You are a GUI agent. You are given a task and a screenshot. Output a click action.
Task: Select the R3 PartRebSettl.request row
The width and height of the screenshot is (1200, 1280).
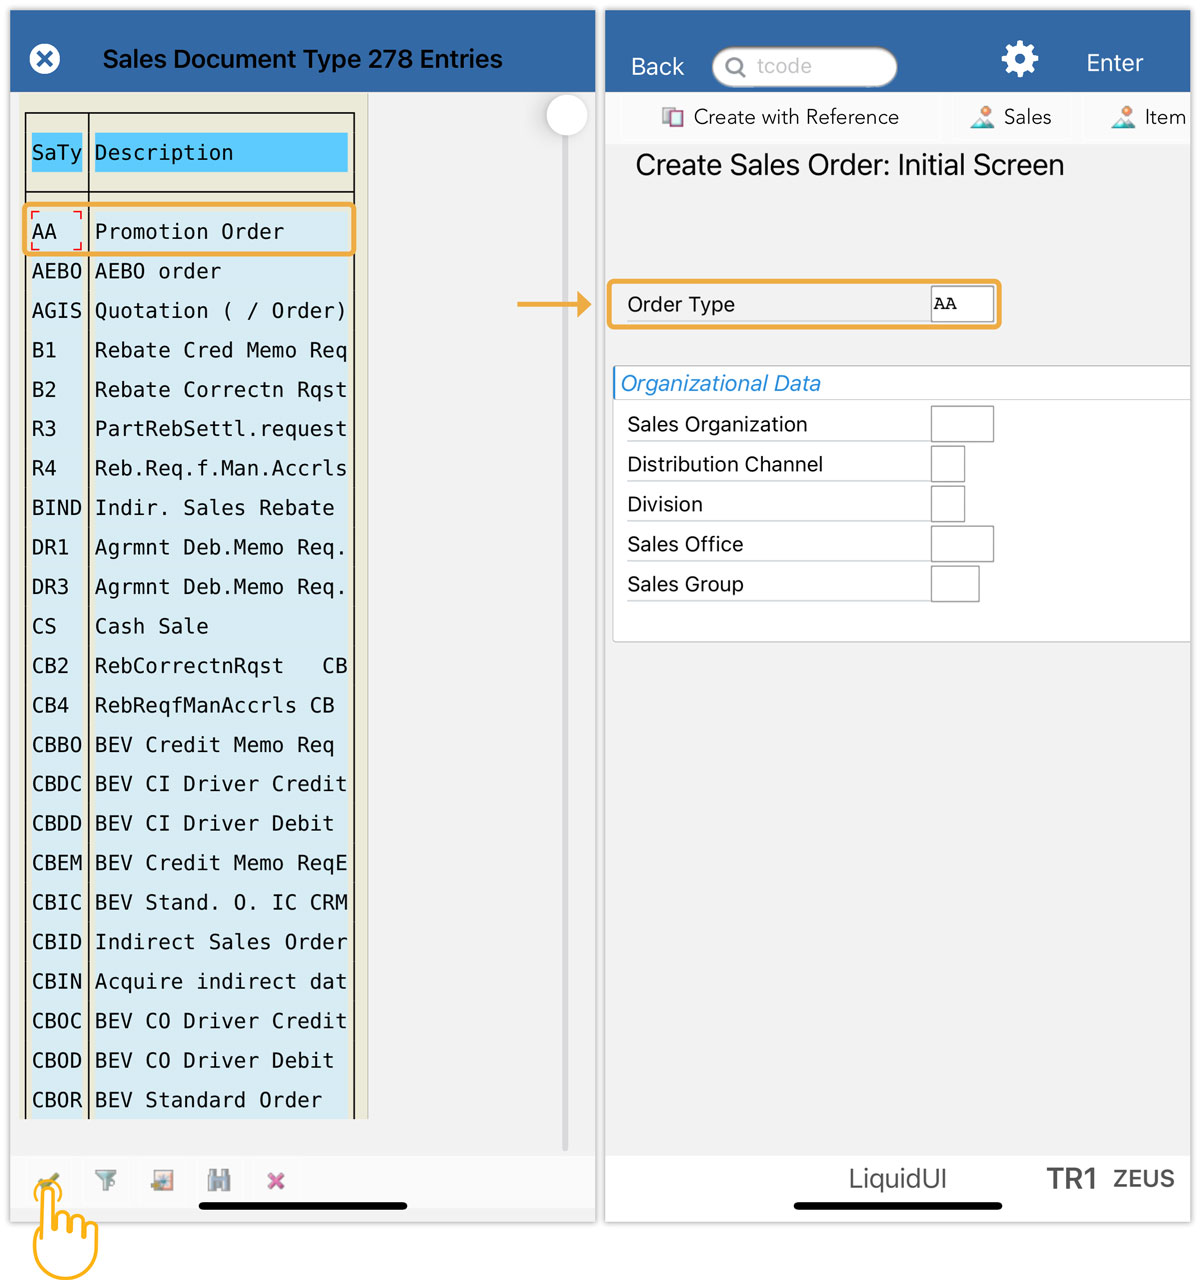tap(190, 429)
